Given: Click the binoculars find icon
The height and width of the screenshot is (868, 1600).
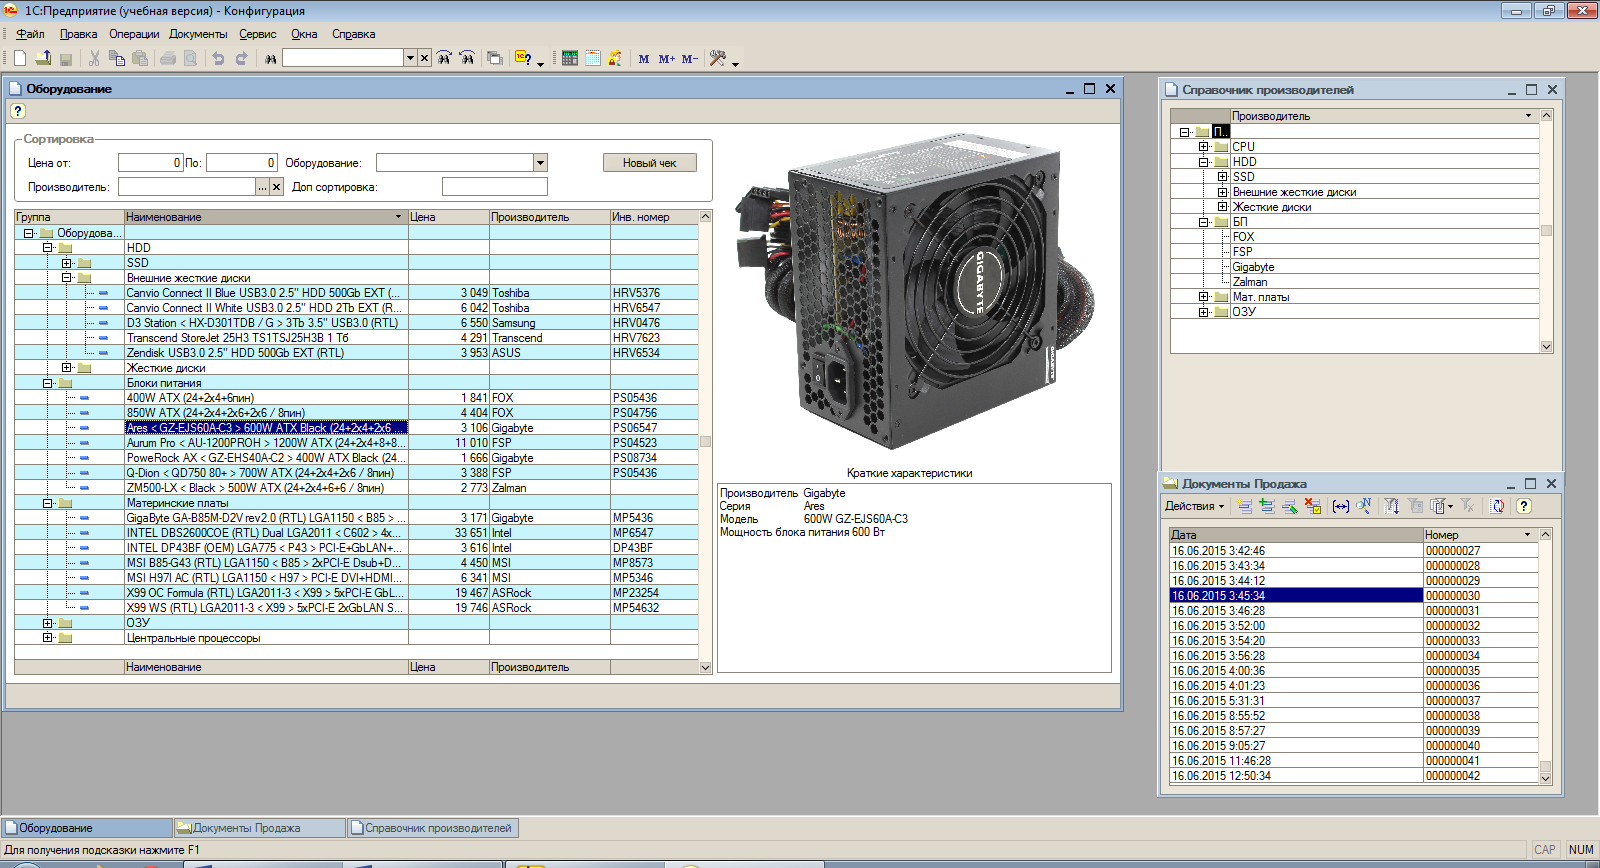Looking at the screenshot, I should pyautogui.click(x=270, y=58).
